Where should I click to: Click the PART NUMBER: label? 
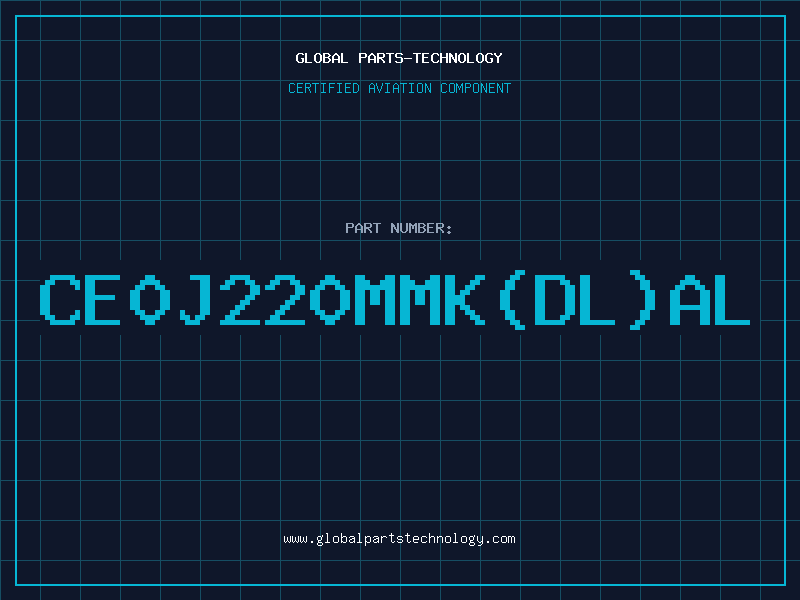click(x=398, y=228)
